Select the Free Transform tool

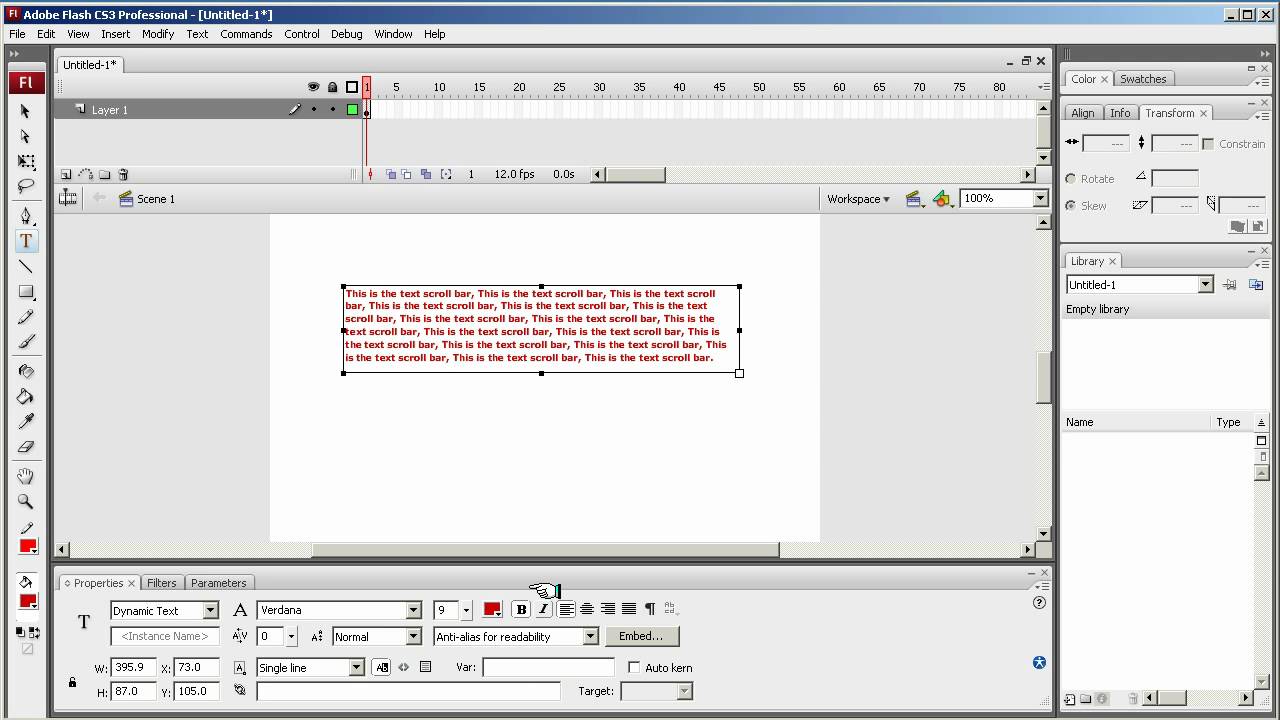26,161
